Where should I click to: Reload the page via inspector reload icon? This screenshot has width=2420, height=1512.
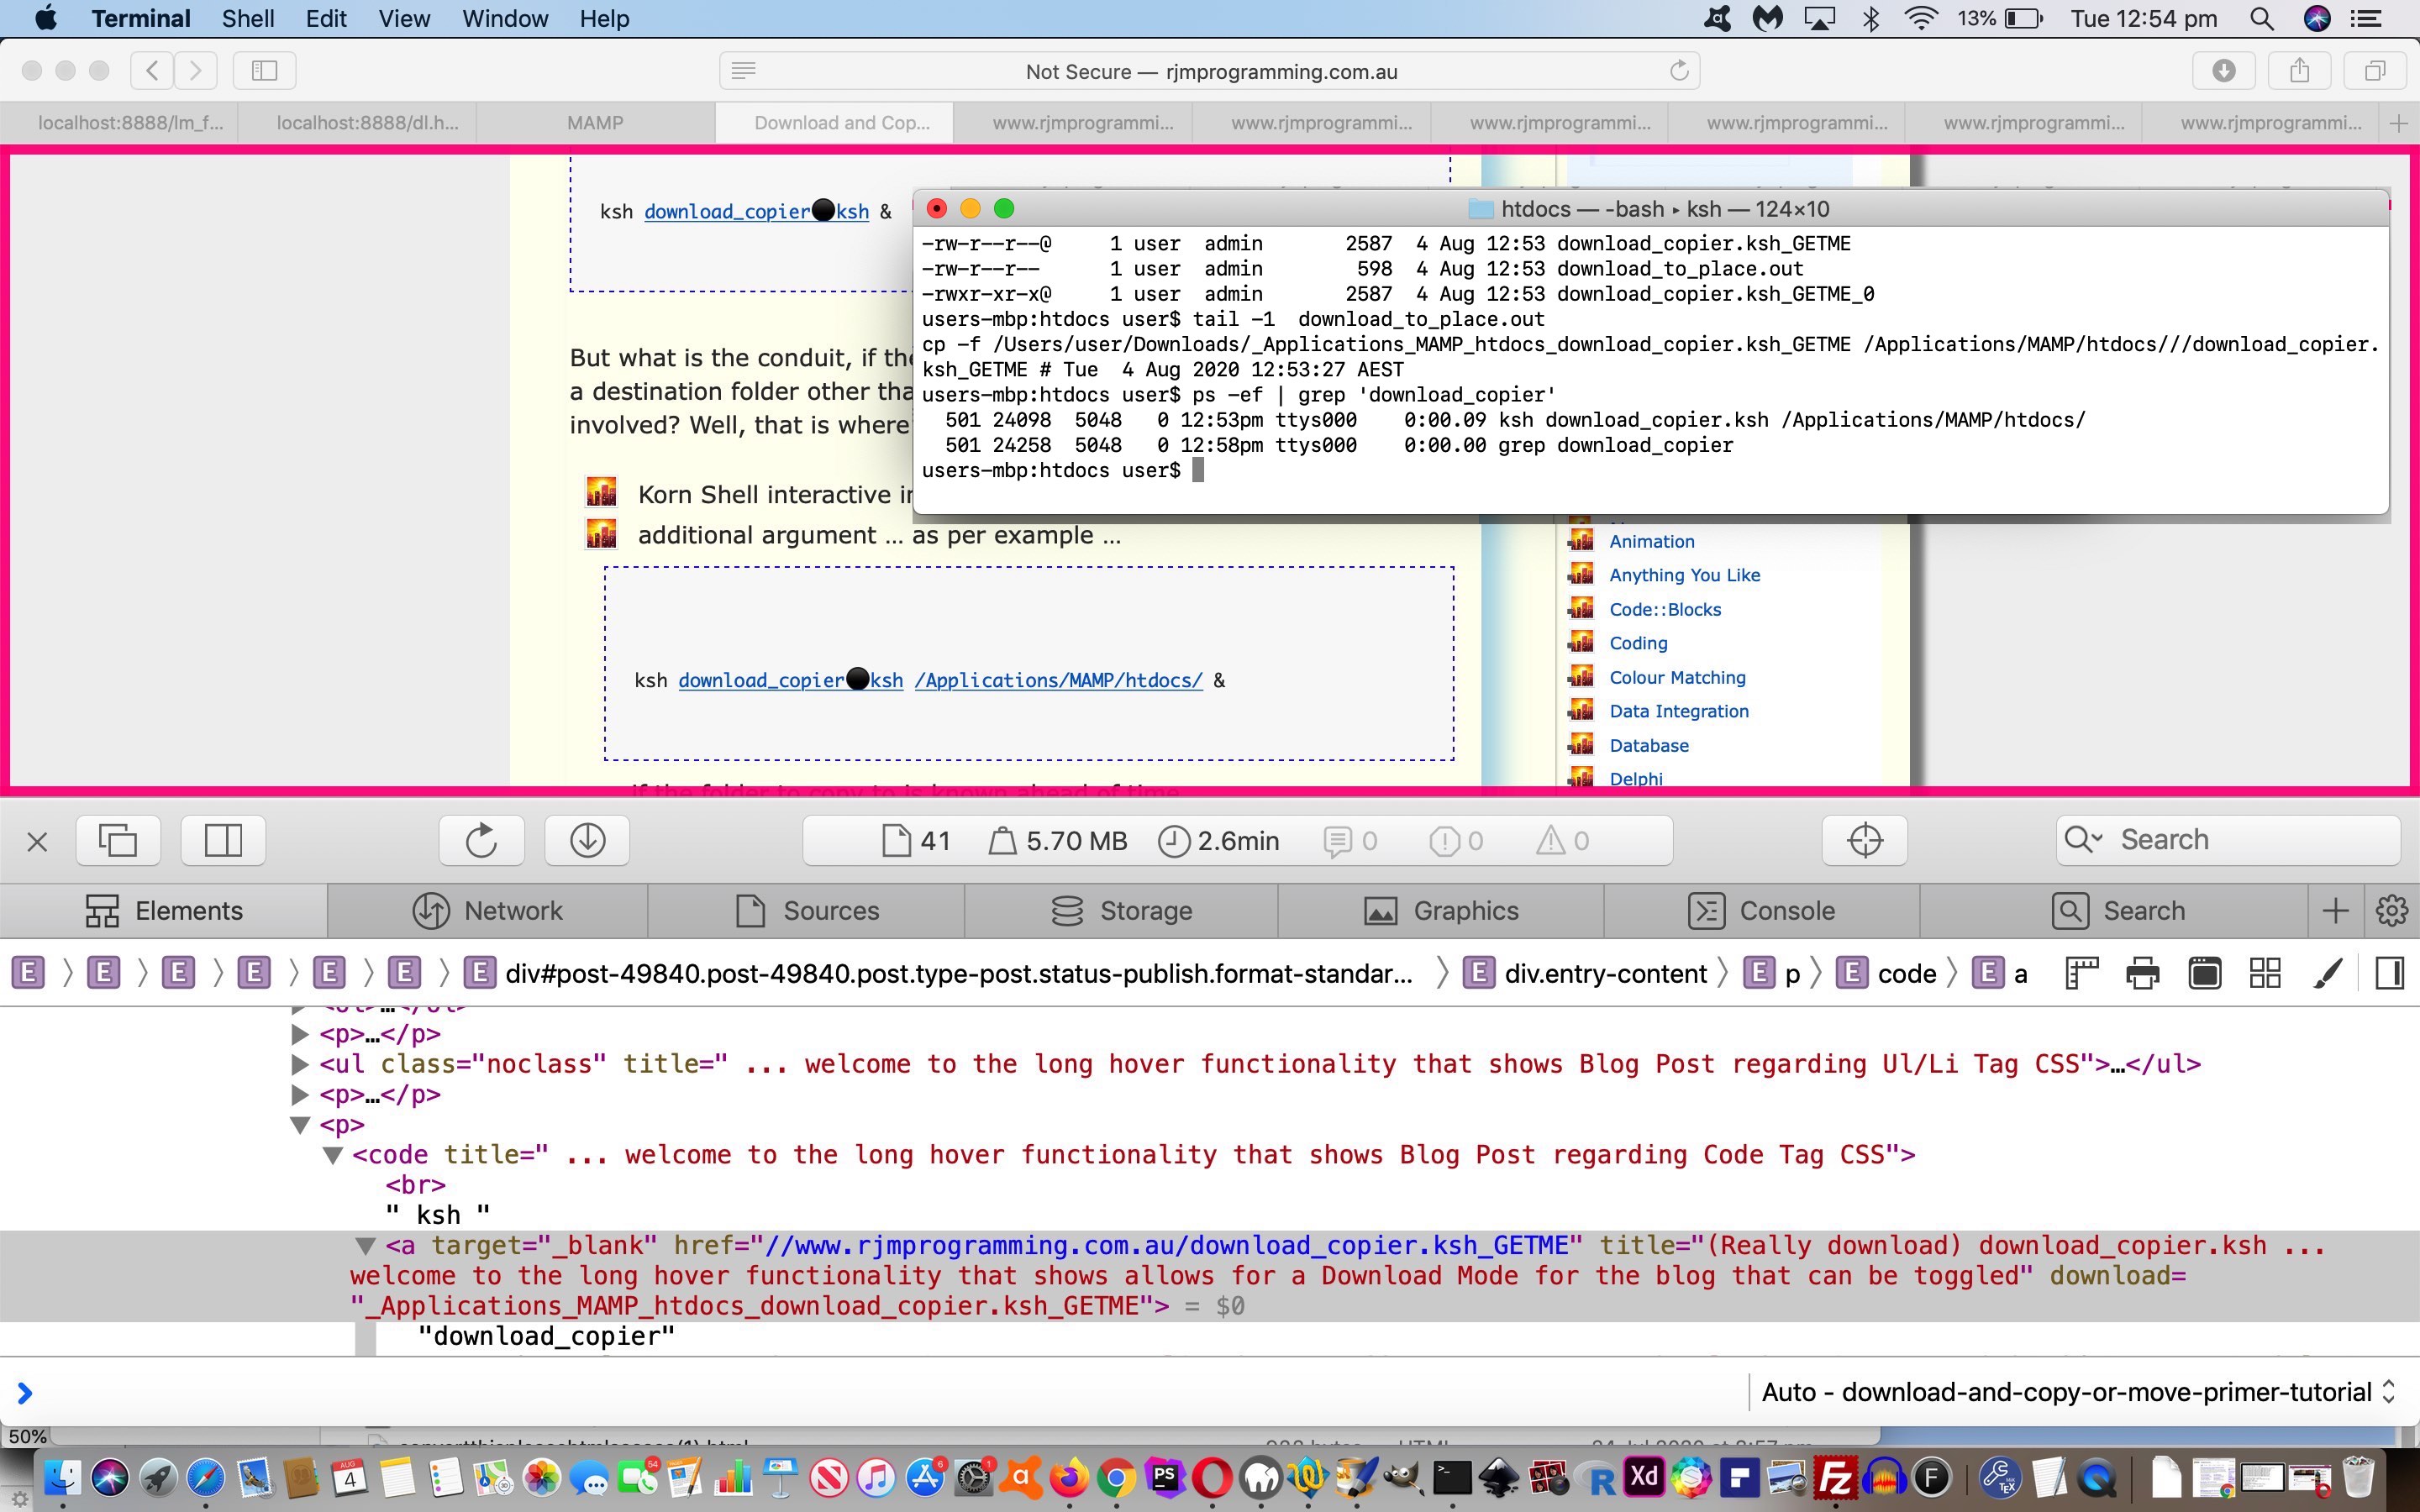(x=481, y=840)
